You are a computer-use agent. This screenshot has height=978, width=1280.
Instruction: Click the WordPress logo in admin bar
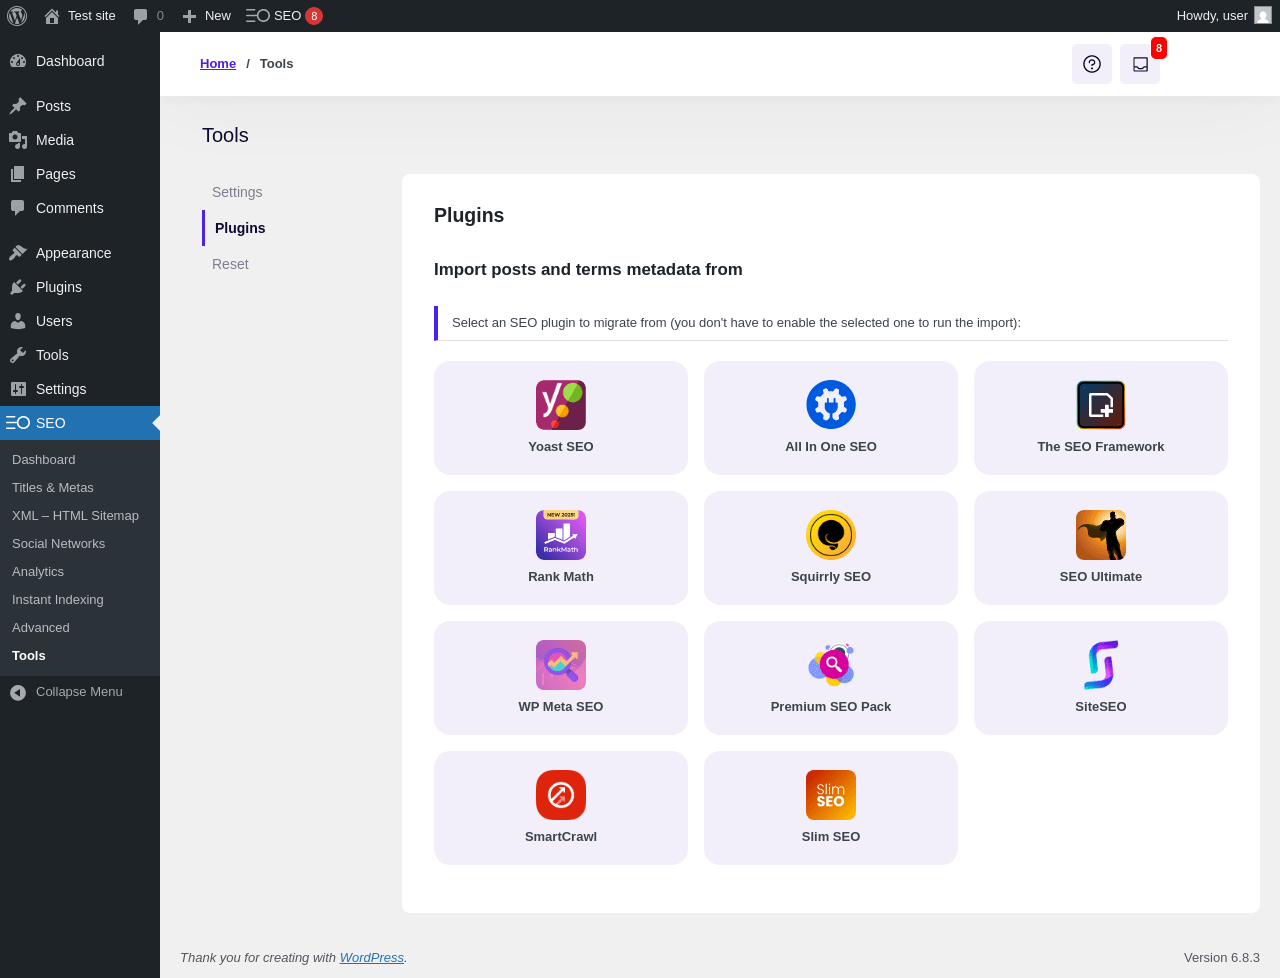17,16
